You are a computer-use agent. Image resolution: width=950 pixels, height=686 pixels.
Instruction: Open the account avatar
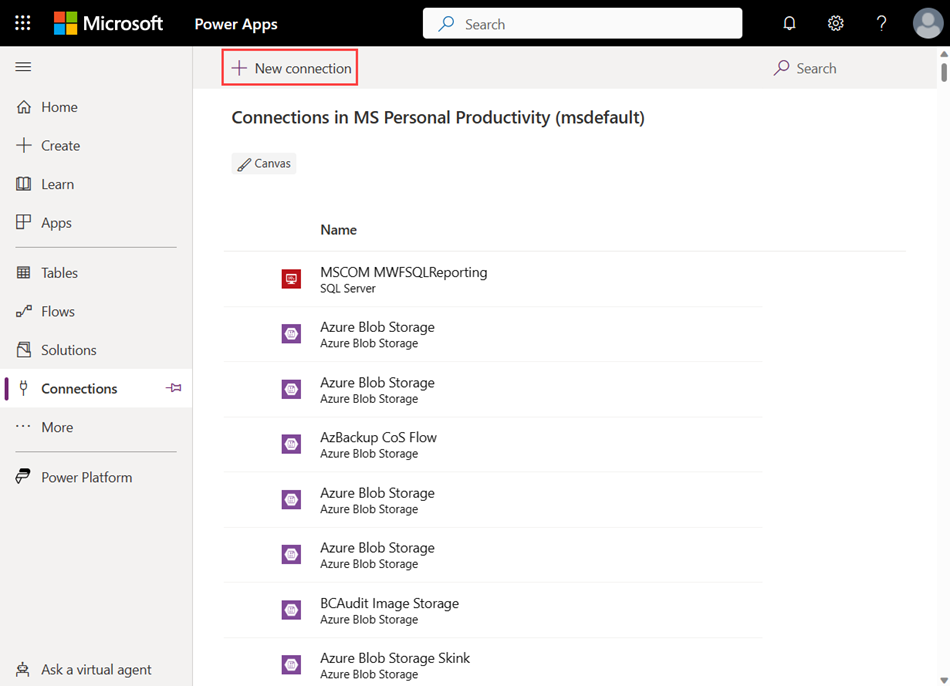[x=927, y=23]
